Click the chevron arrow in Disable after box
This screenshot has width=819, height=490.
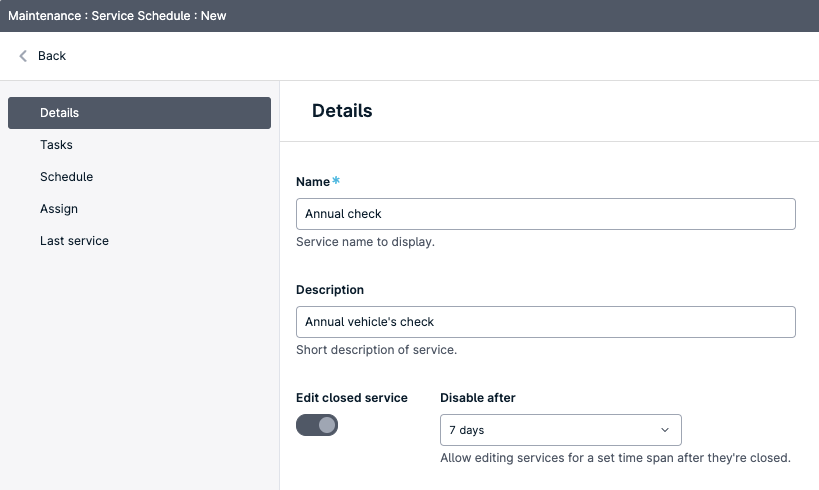tap(665, 430)
